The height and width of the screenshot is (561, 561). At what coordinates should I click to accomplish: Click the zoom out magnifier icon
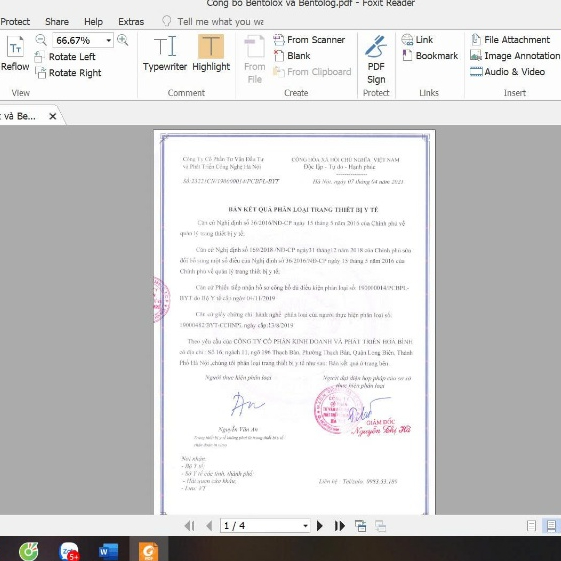41,40
